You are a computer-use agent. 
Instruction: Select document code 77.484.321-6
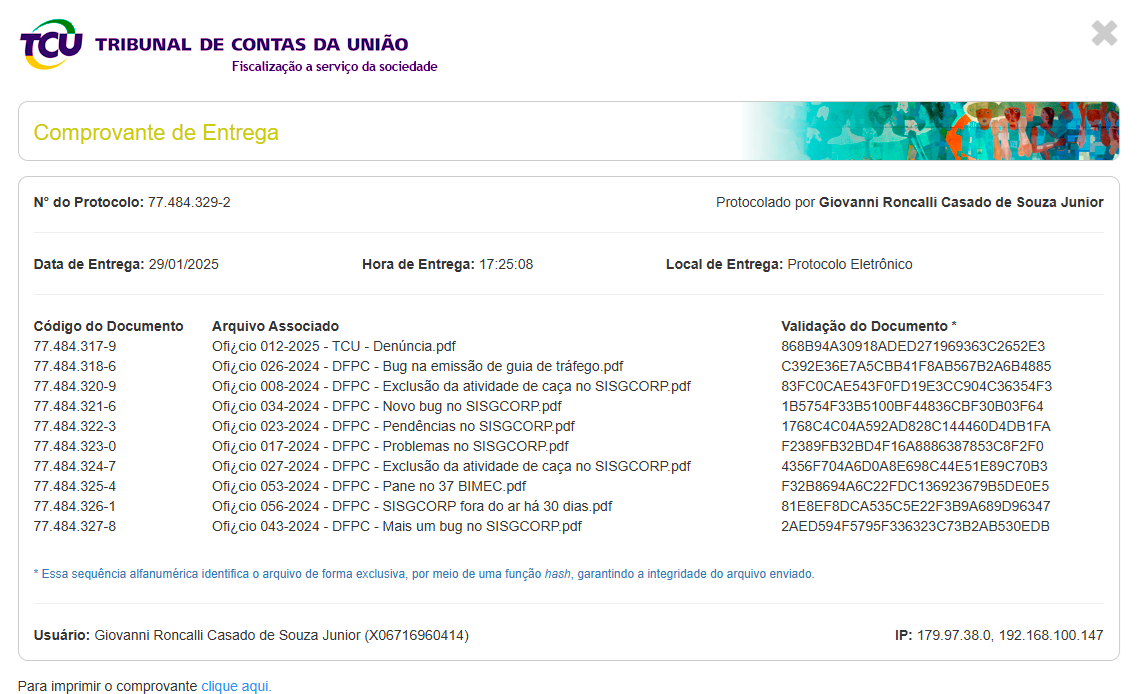(75, 406)
